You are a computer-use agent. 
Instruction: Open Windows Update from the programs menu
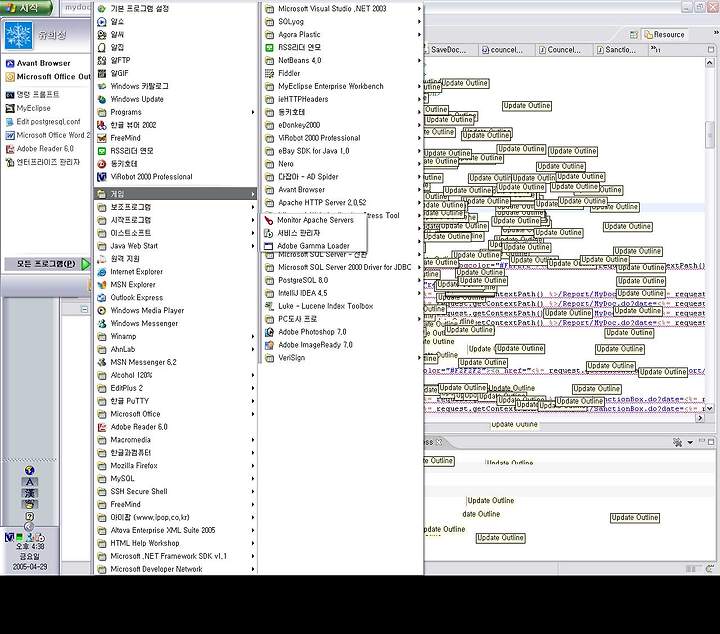[137, 99]
